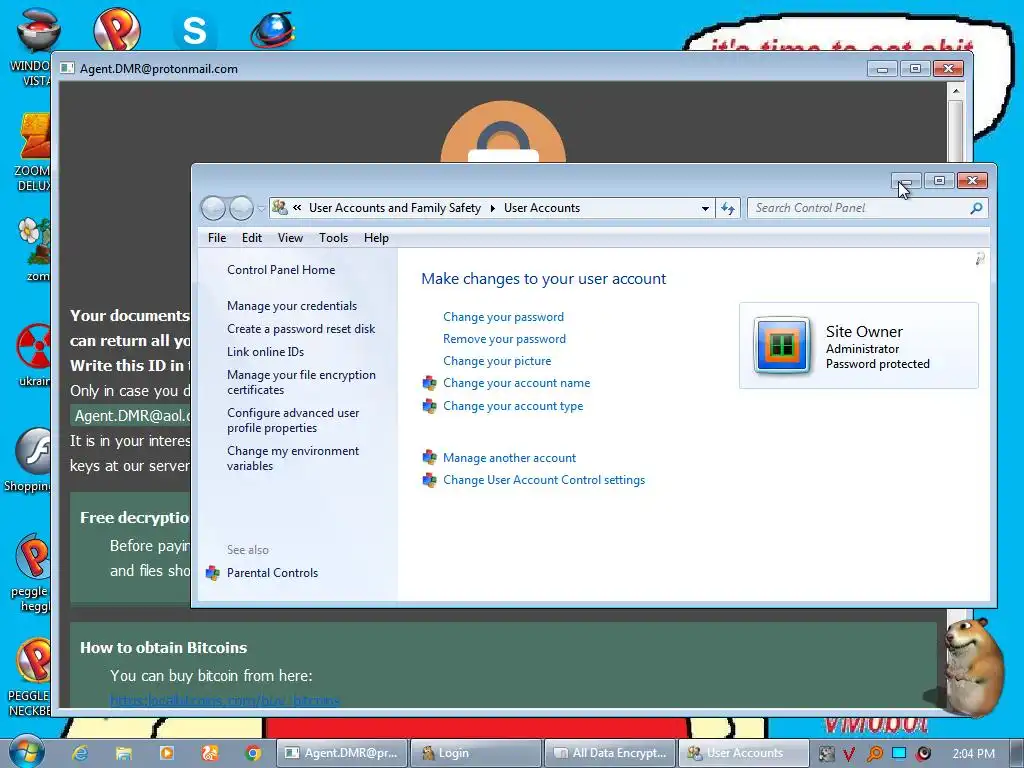1024x768 pixels.
Task: Click Change your password
Action: 503,317
